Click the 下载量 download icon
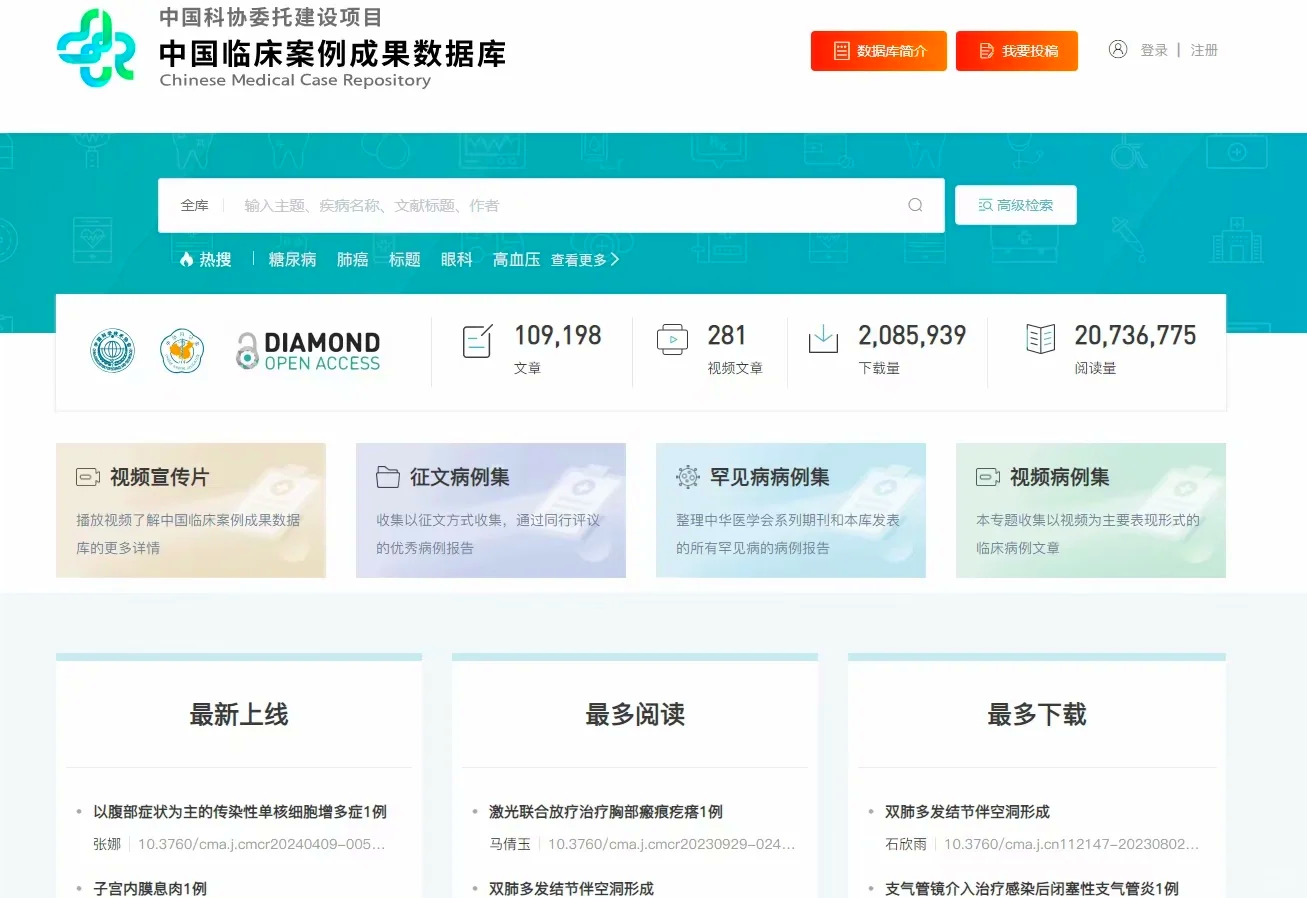1307x898 pixels. click(x=822, y=339)
